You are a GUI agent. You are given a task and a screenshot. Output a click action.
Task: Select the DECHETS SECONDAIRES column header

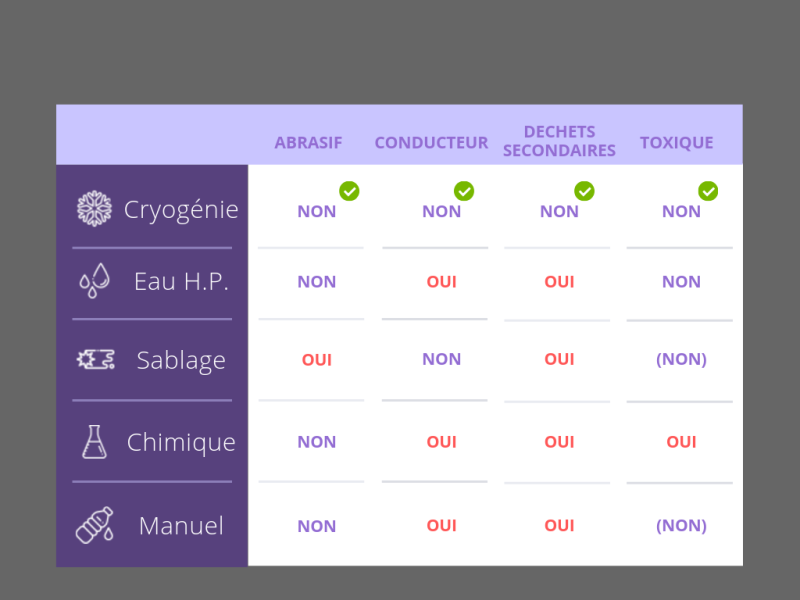coord(559,141)
